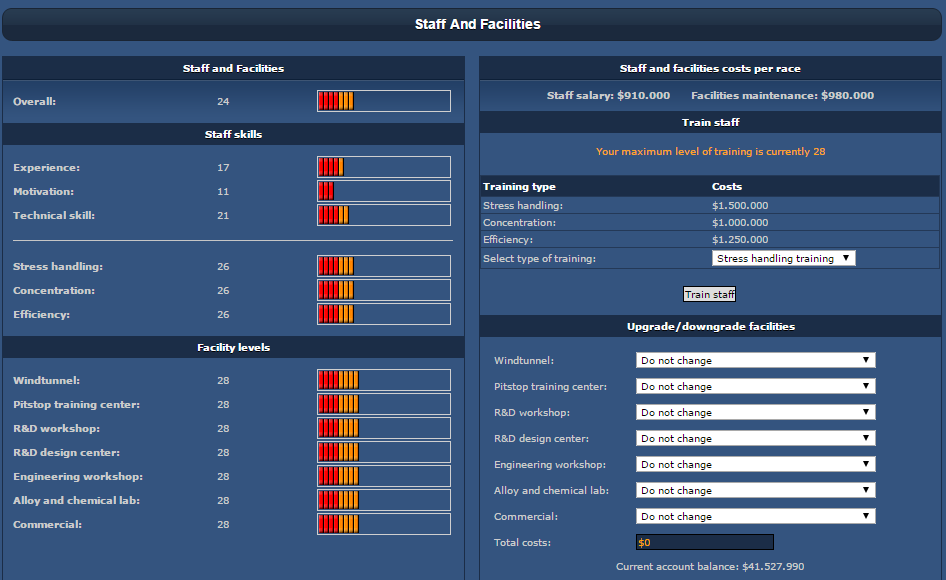This screenshot has height=580, width=946.
Task: Expand the R&D design center upgrade dropdown
Action: click(755, 438)
